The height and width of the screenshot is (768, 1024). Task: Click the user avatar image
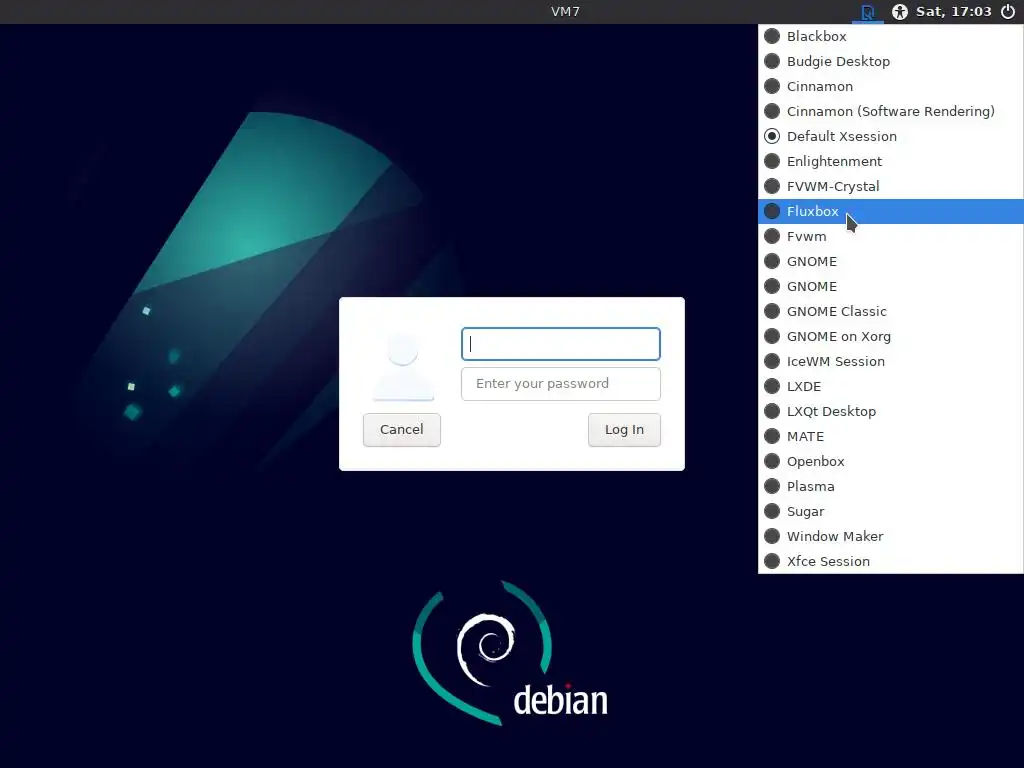pos(403,366)
